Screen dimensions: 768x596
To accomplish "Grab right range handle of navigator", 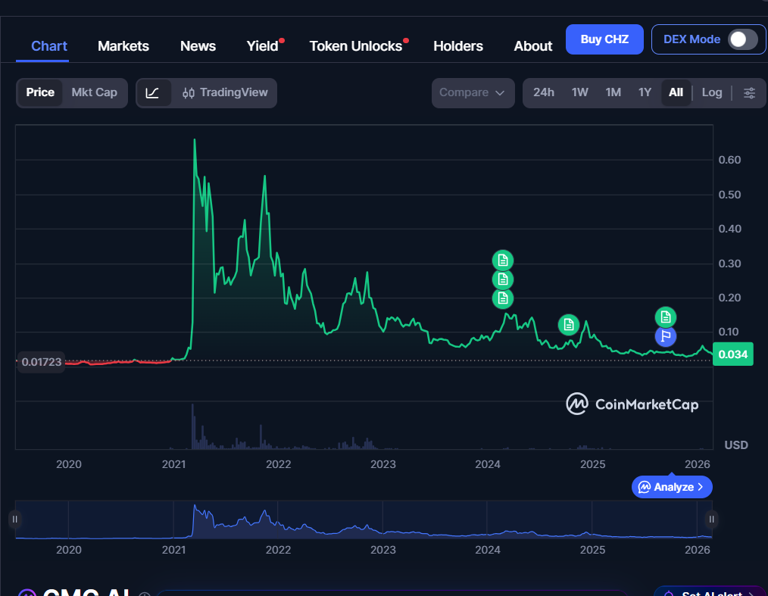I will coord(711,519).
